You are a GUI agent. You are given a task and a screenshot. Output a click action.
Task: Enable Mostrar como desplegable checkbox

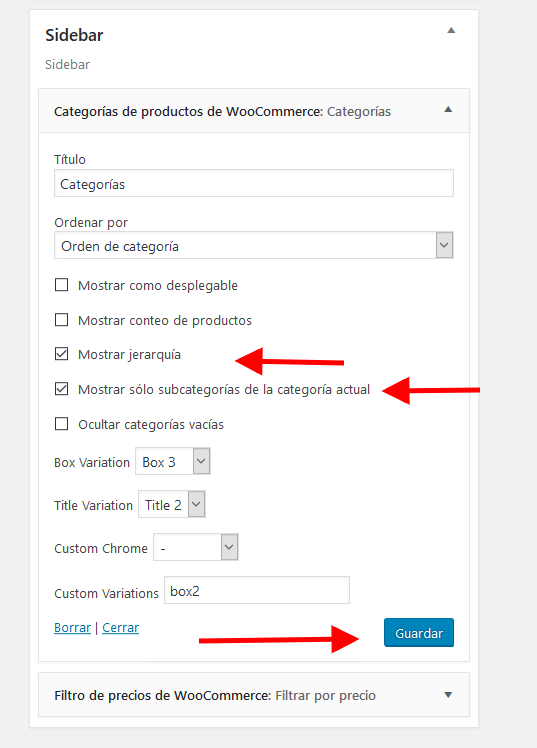point(62,285)
